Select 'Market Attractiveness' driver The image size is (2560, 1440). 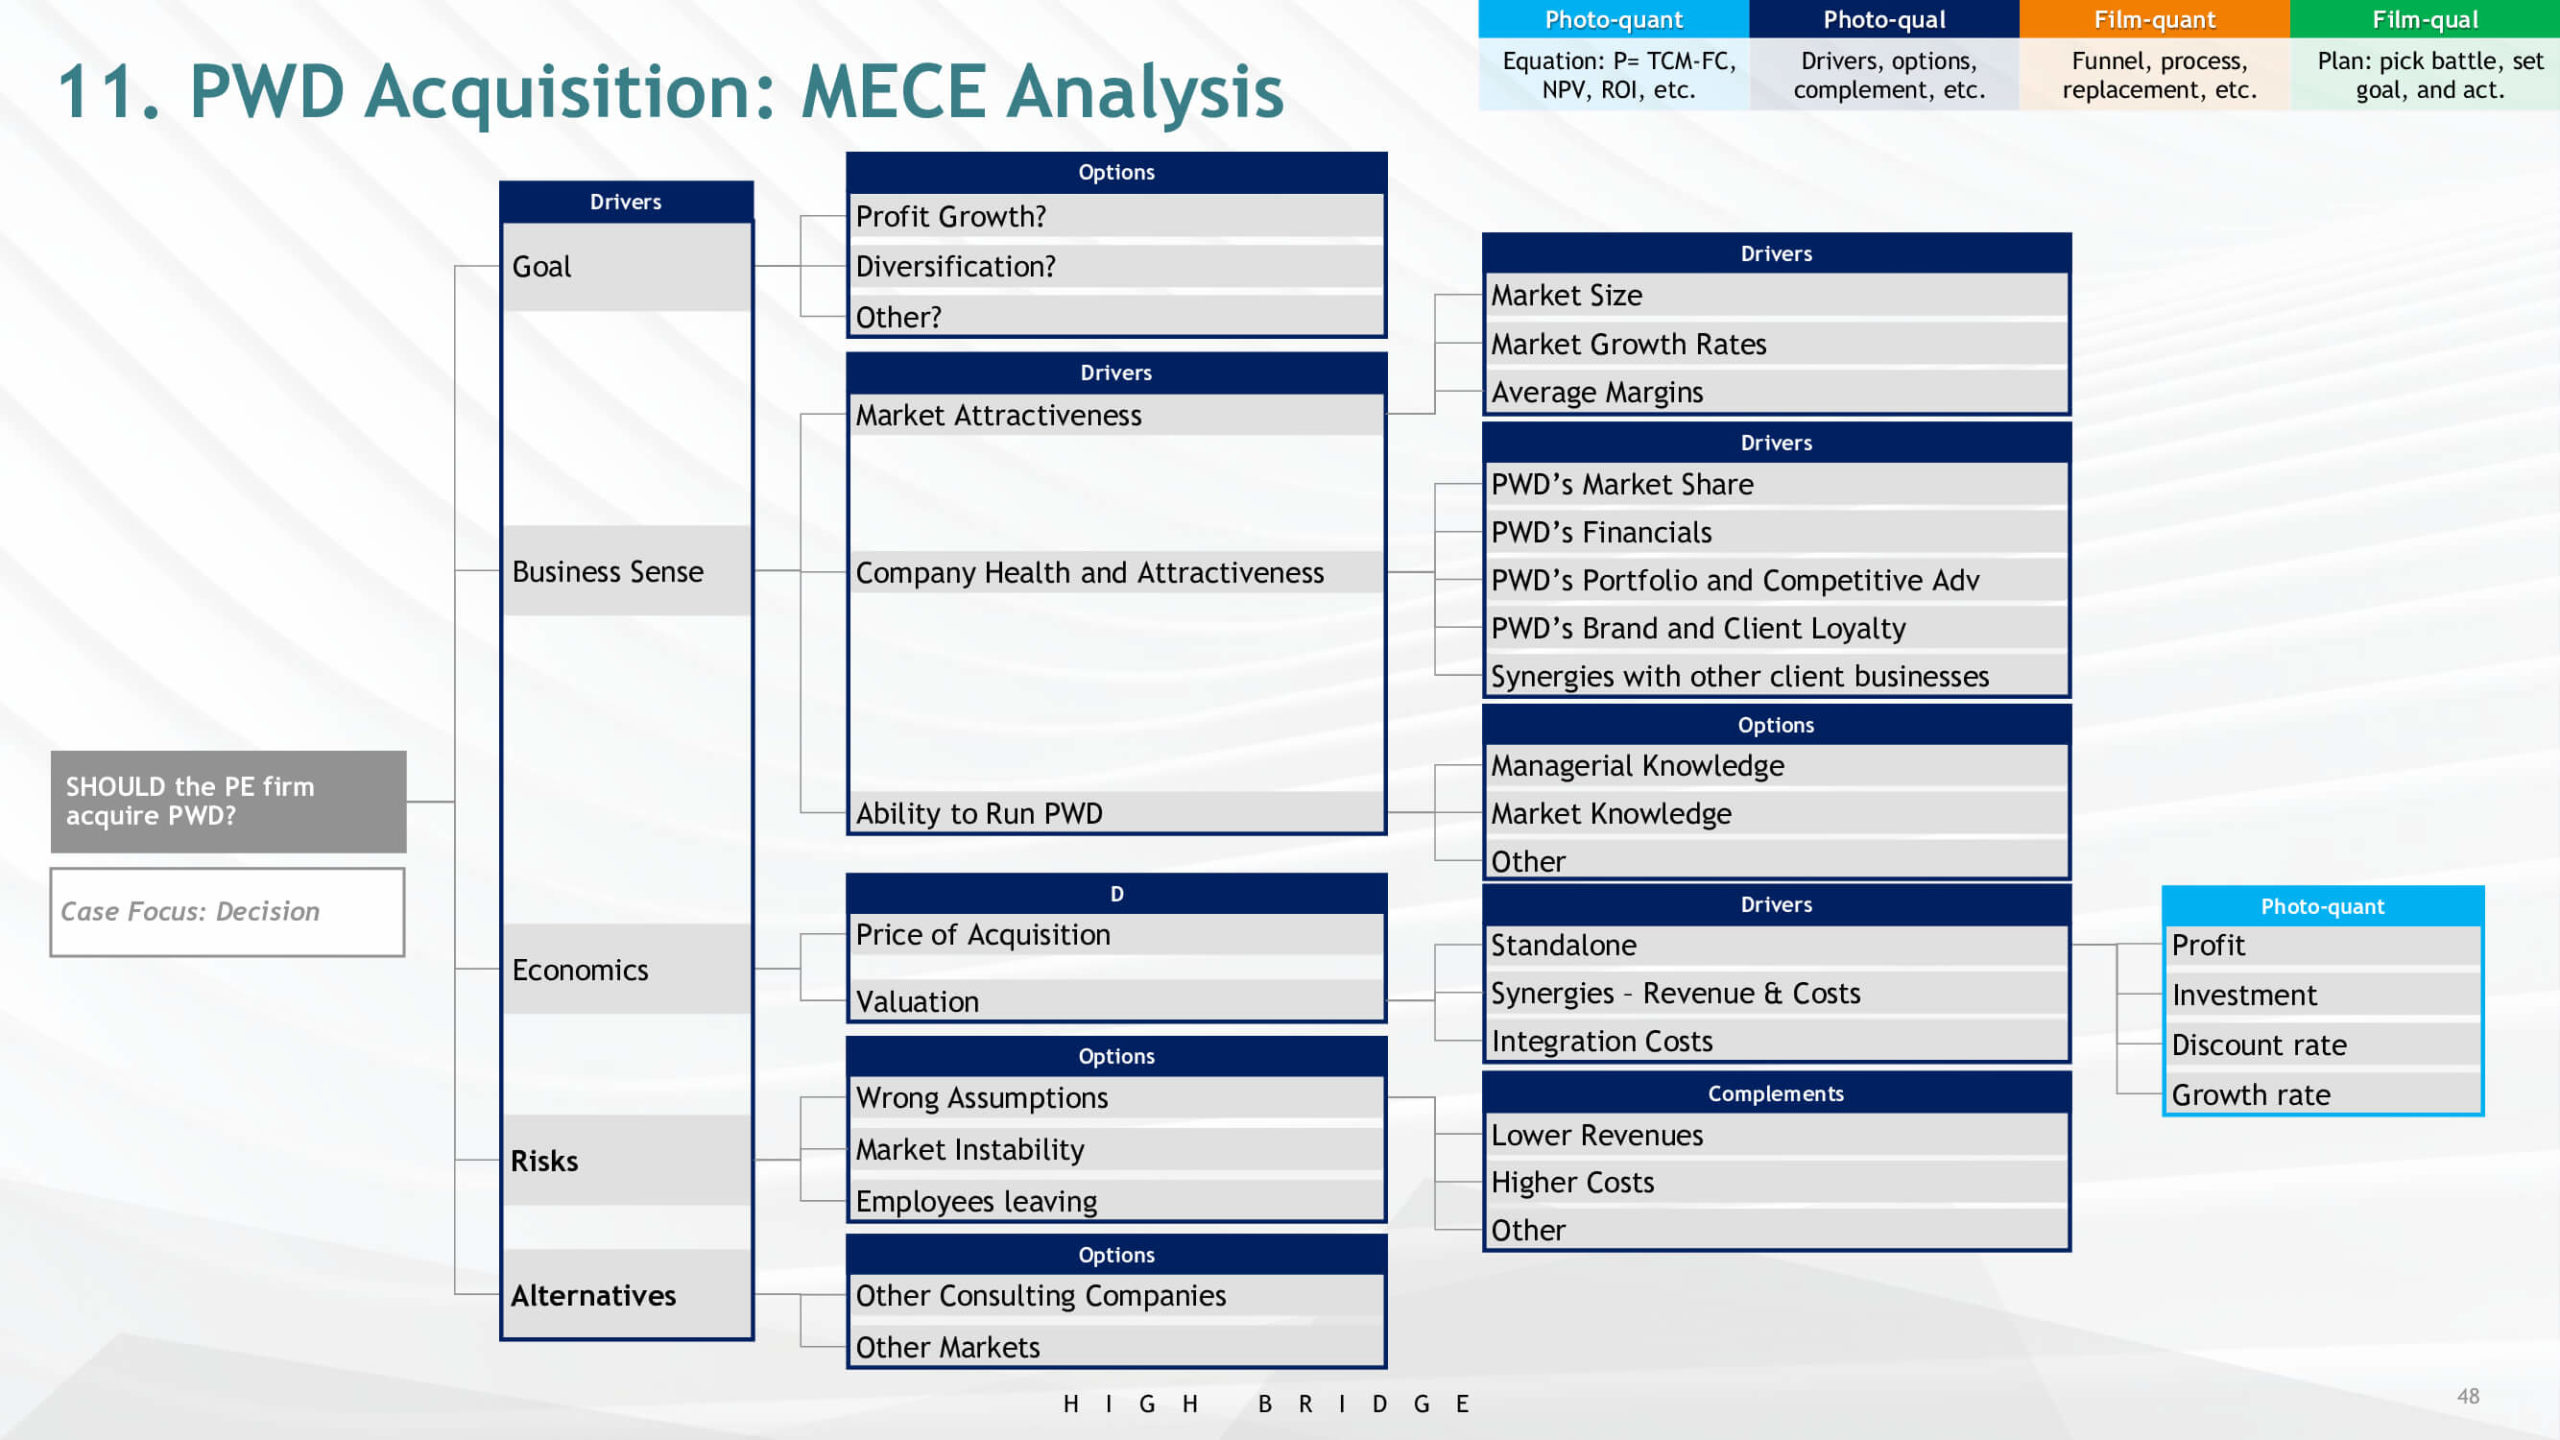click(1116, 415)
